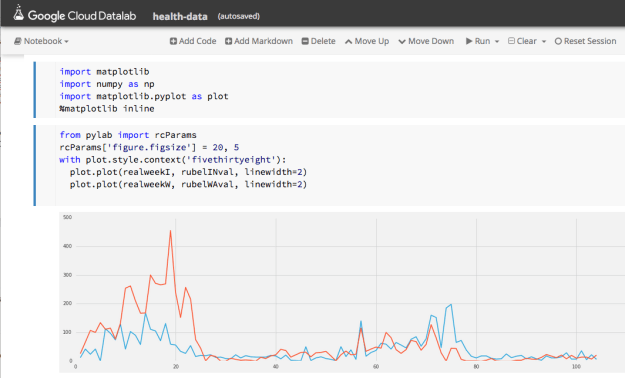Click the 'import matplotlib.pyplot as plot' line
Screen dimensions: 625x378
[x=144, y=96]
